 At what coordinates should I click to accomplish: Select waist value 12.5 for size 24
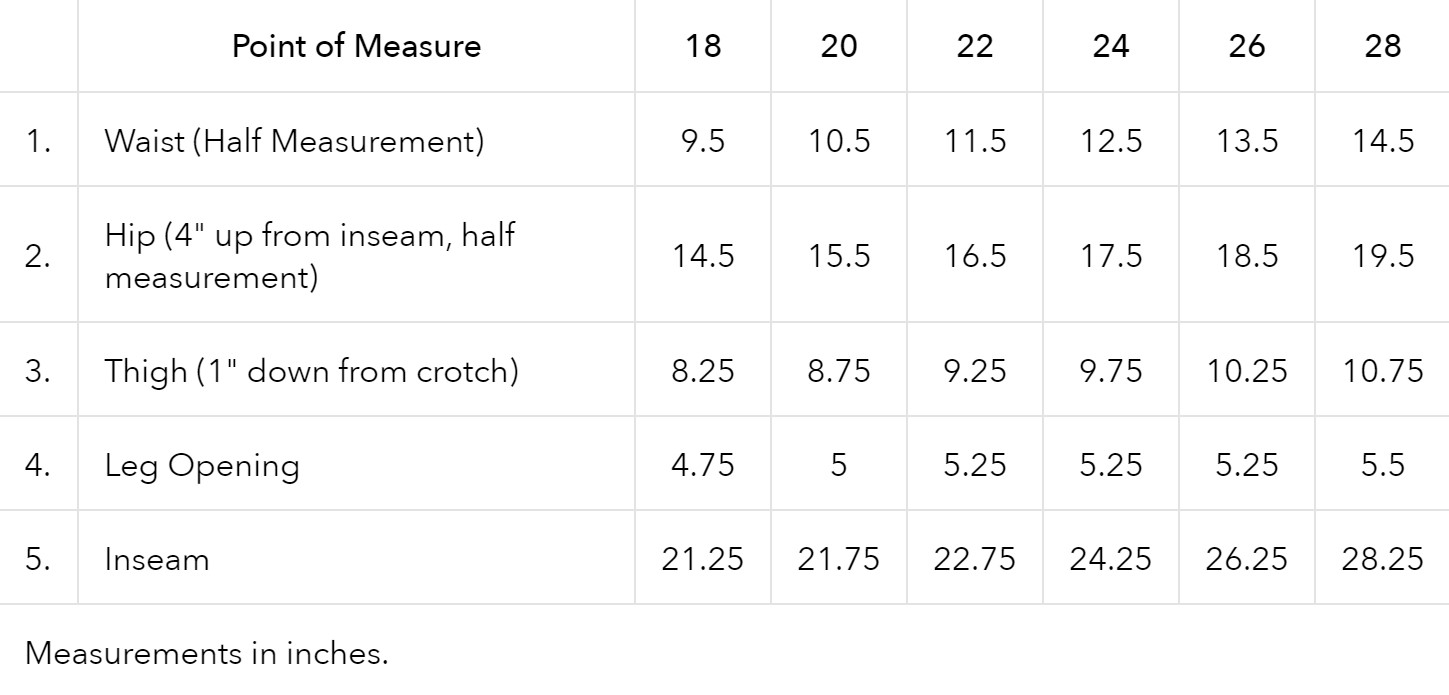pos(1110,141)
